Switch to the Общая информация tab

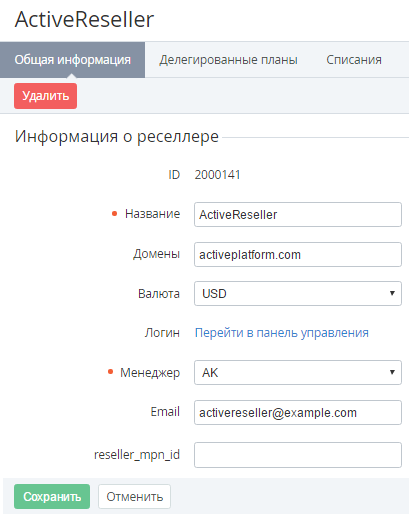pyautogui.click(x=72, y=60)
